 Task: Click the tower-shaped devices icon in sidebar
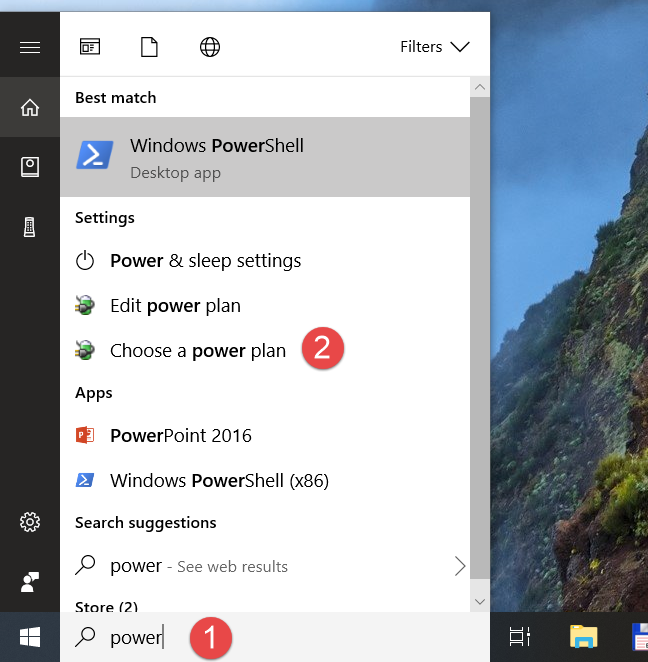point(30,227)
